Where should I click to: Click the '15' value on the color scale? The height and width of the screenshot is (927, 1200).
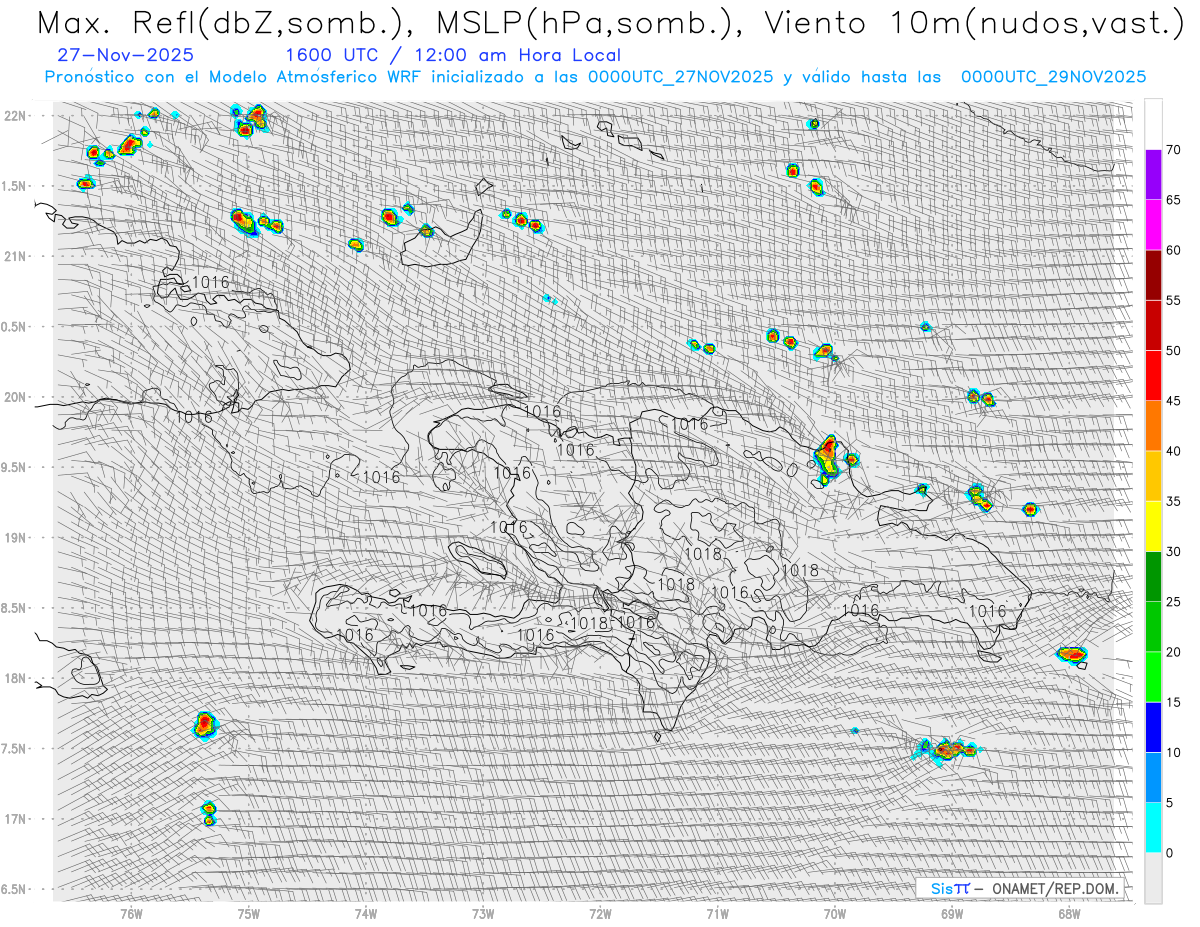click(1173, 702)
